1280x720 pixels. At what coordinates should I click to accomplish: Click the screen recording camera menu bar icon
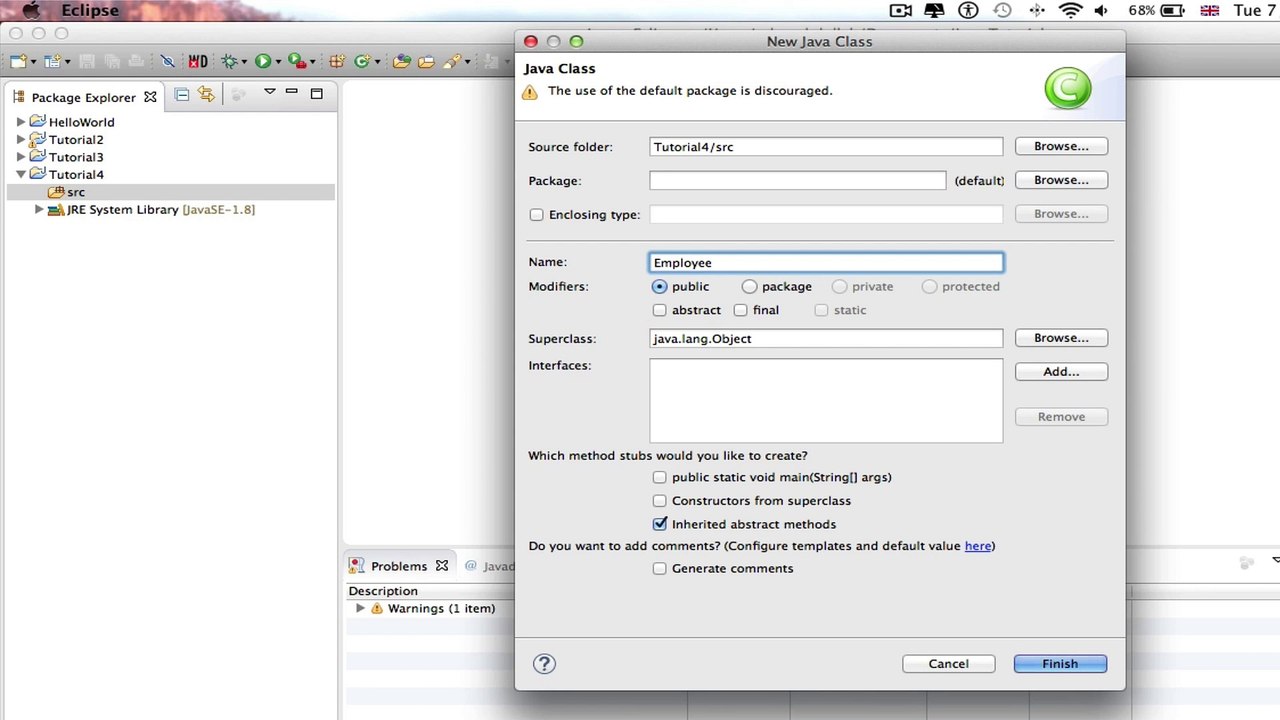[x=900, y=11]
